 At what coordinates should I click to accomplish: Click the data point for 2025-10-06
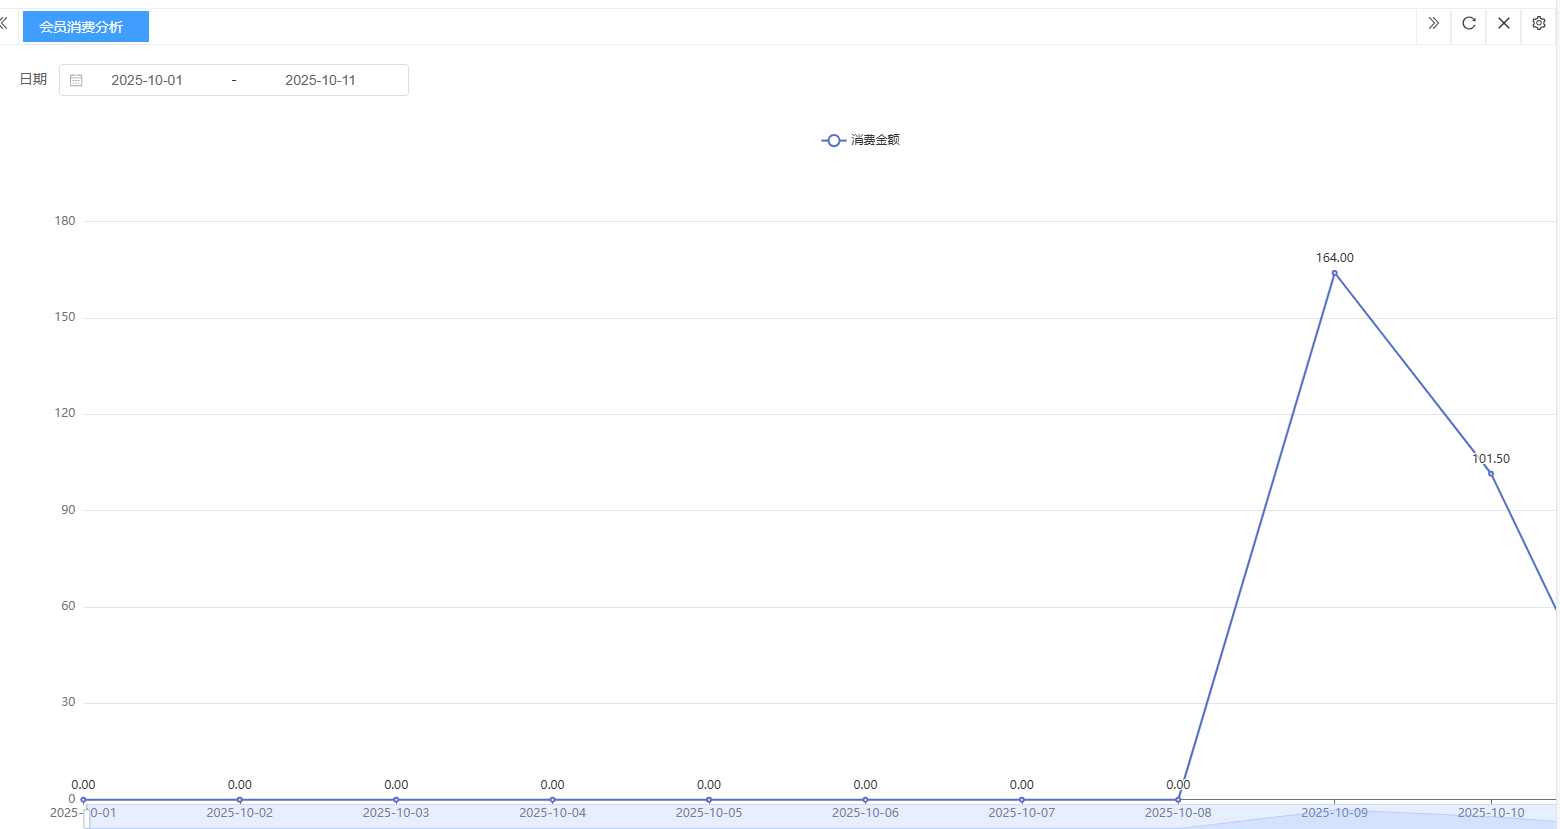[865, 800]
